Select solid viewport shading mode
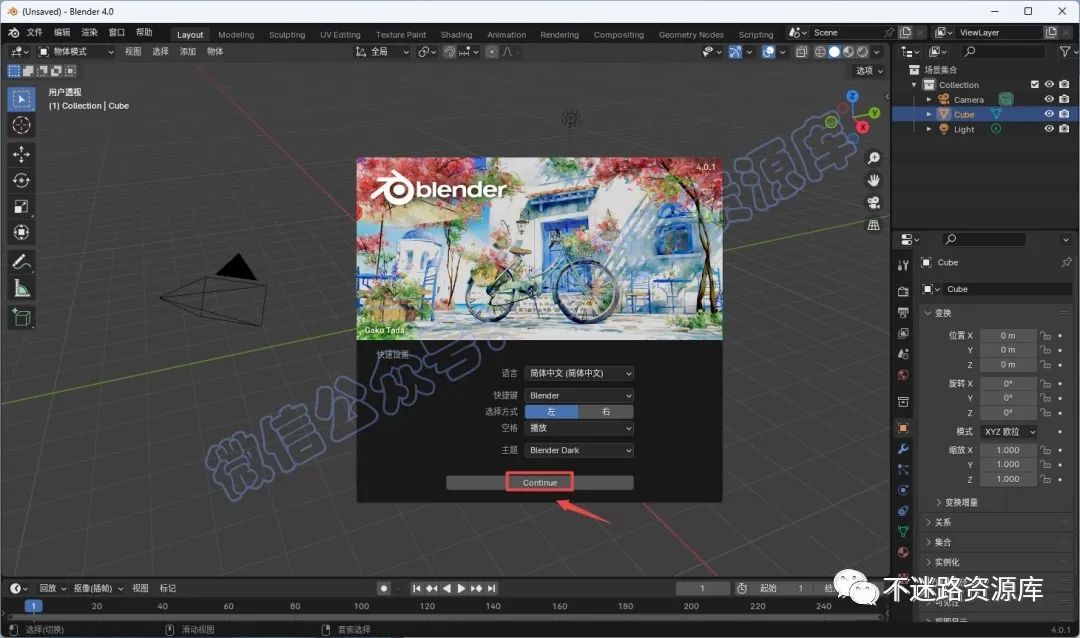 (834, 52)
